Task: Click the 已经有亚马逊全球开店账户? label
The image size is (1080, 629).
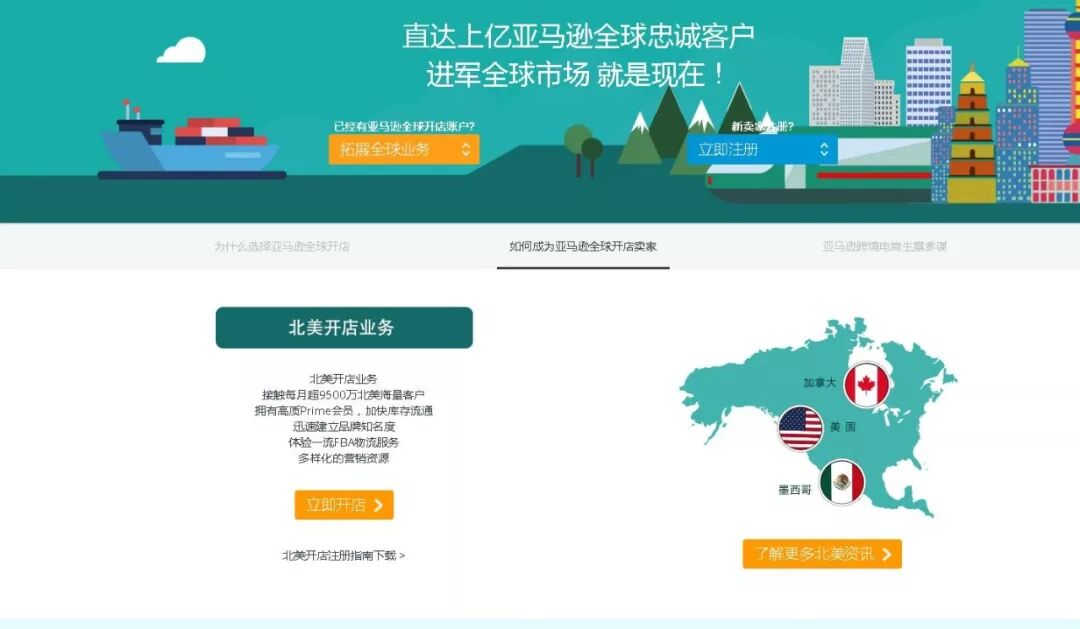Action: pos(404,126)
